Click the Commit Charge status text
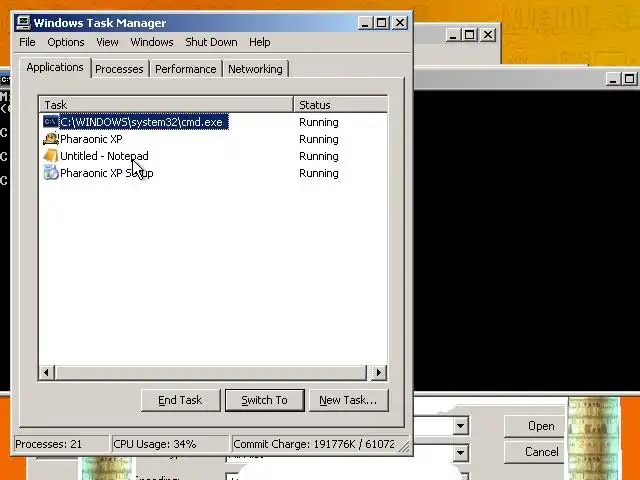This screenshot has width=640, height=480. [314, 444]
